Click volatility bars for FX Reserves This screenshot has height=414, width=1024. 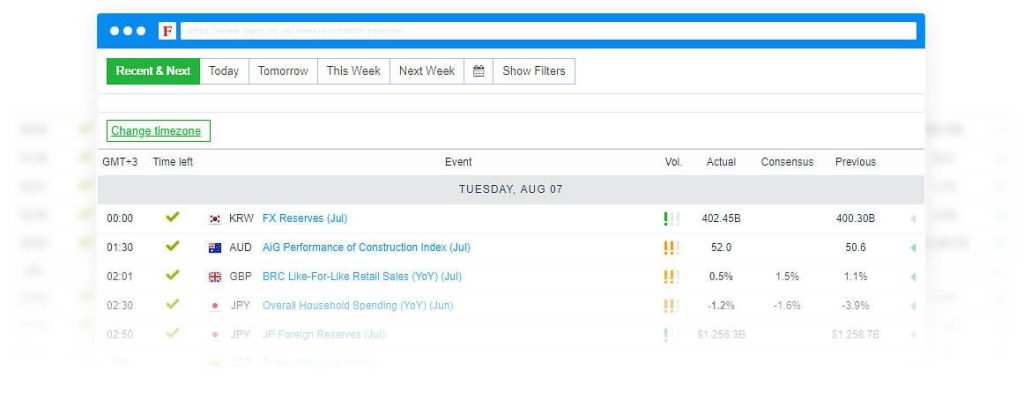point(671,219)
